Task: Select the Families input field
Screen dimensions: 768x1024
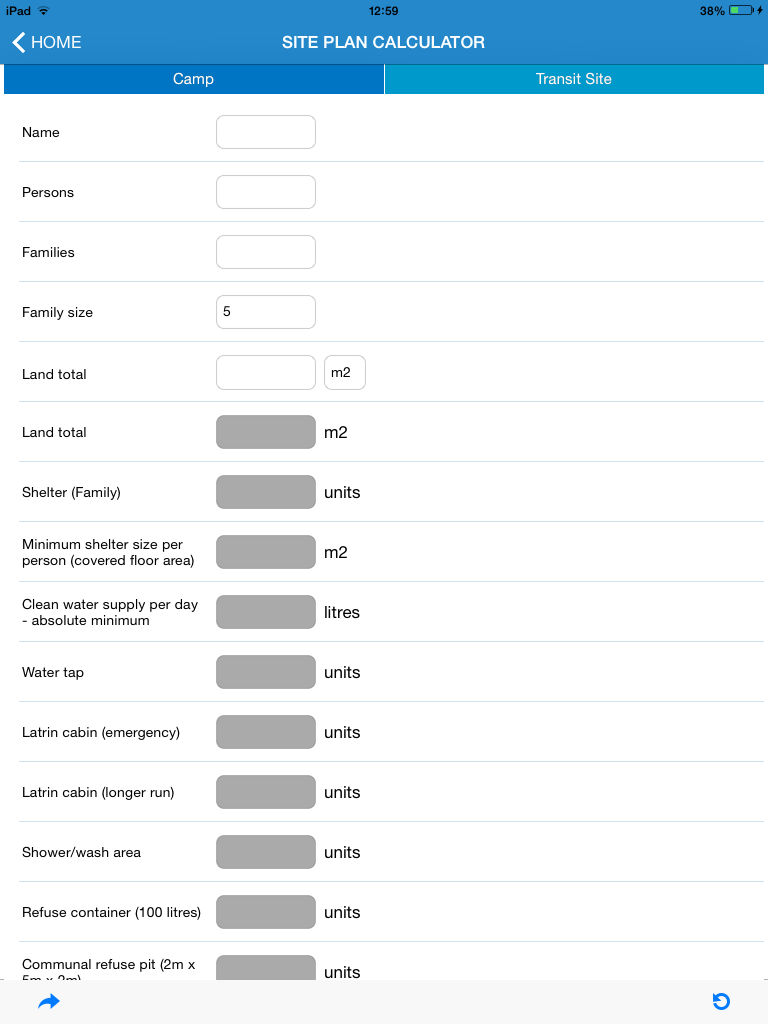Action: point(265,252)
